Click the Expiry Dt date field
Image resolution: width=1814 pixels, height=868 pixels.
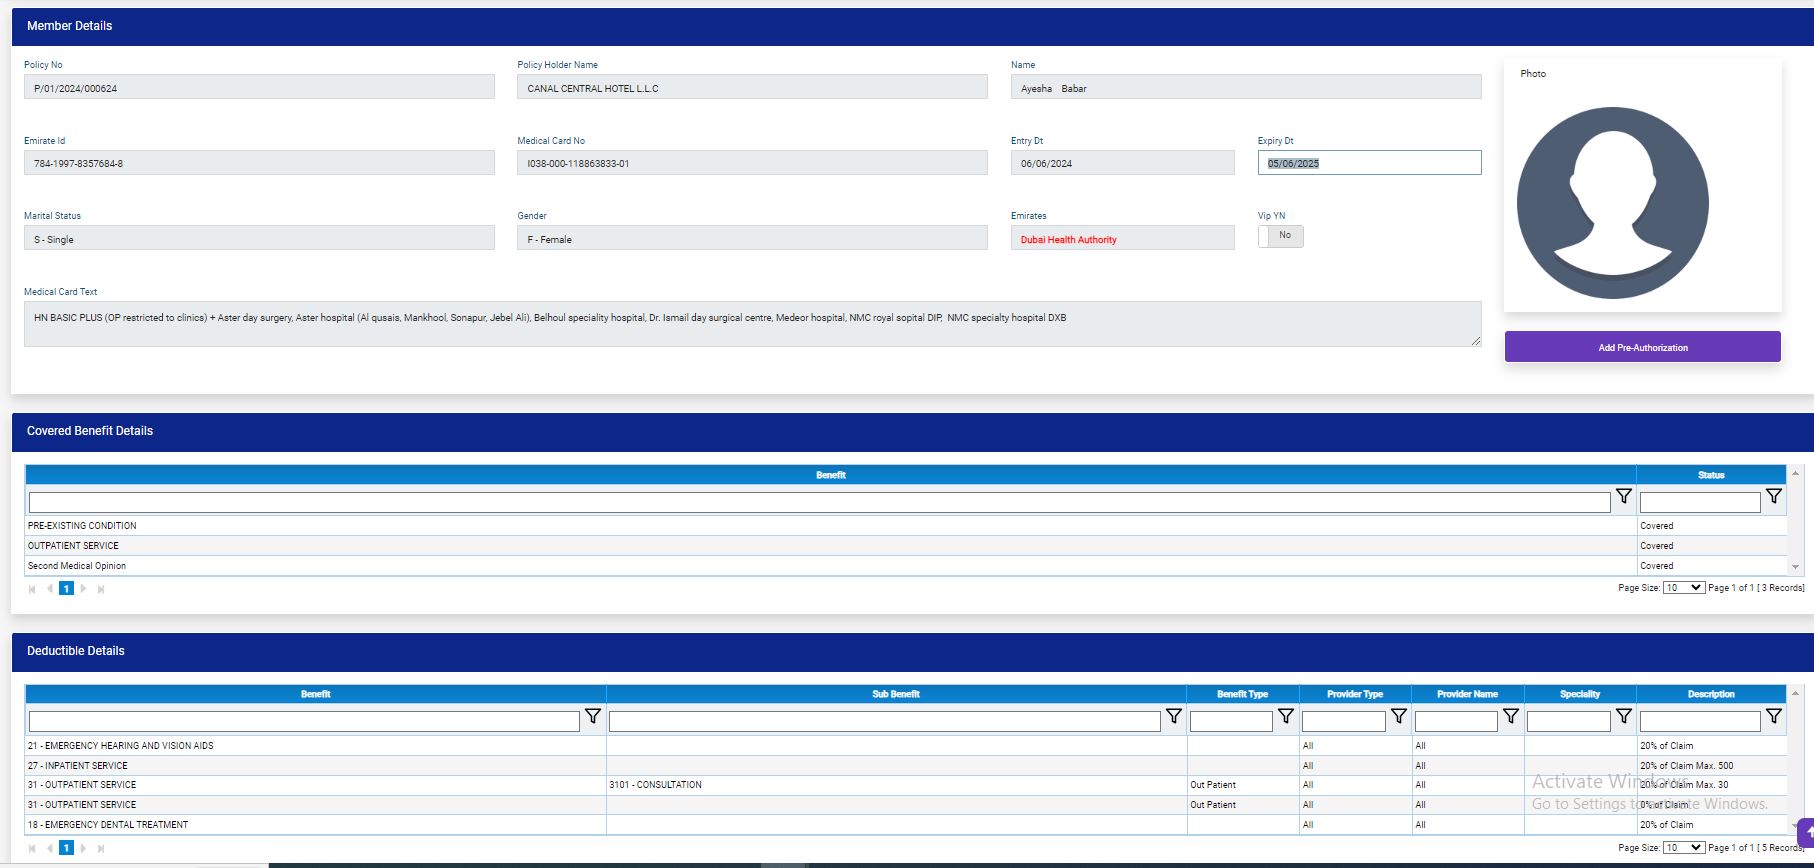coord(1368,163)
